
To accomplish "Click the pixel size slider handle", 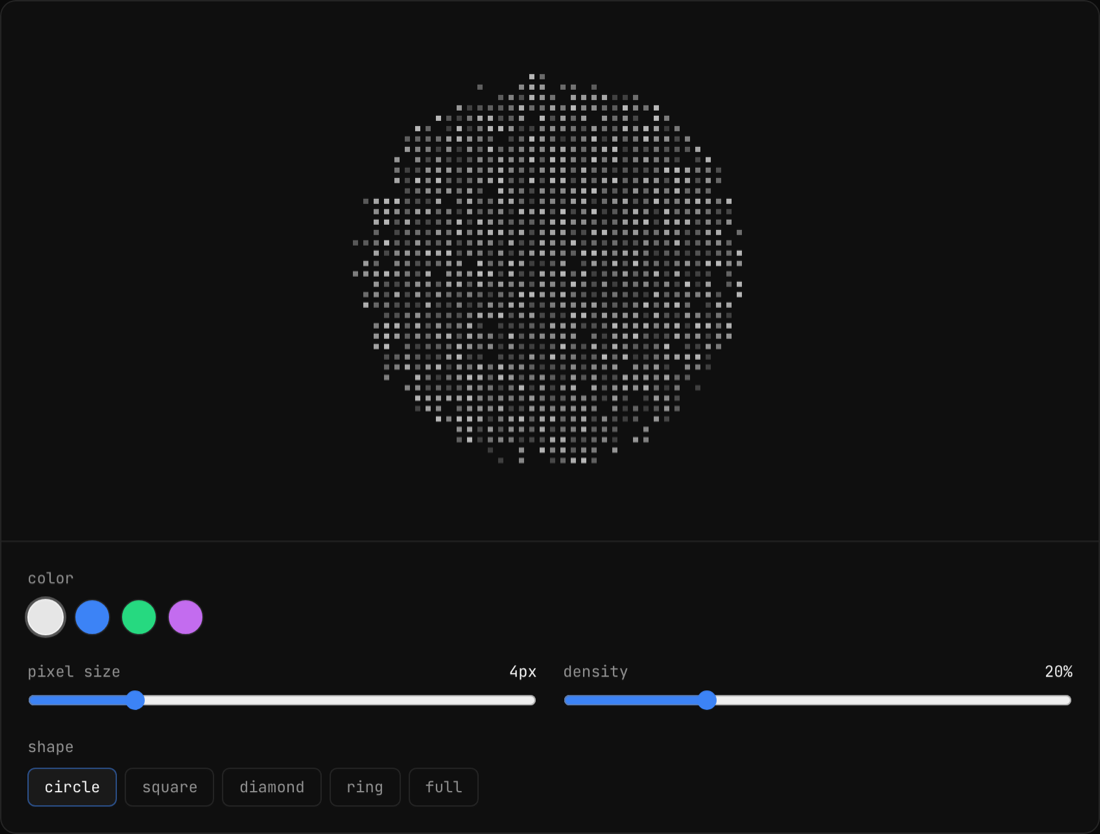I will point(135,700).
